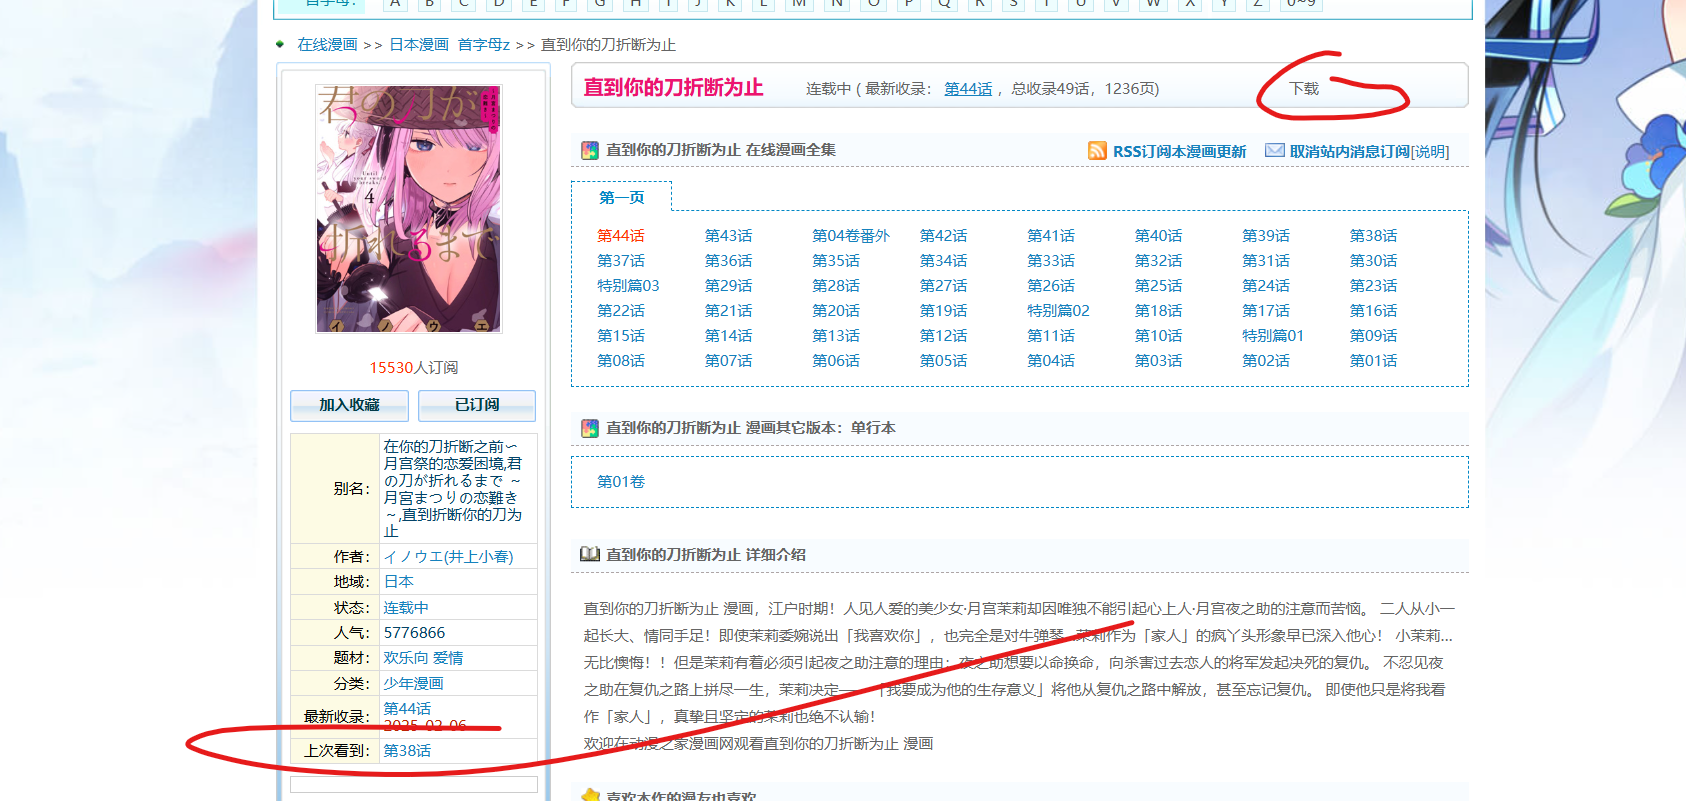The image size is (1686, 801).
Task: Click the open book icon near 详细介绍
Action: pos(590,554)
